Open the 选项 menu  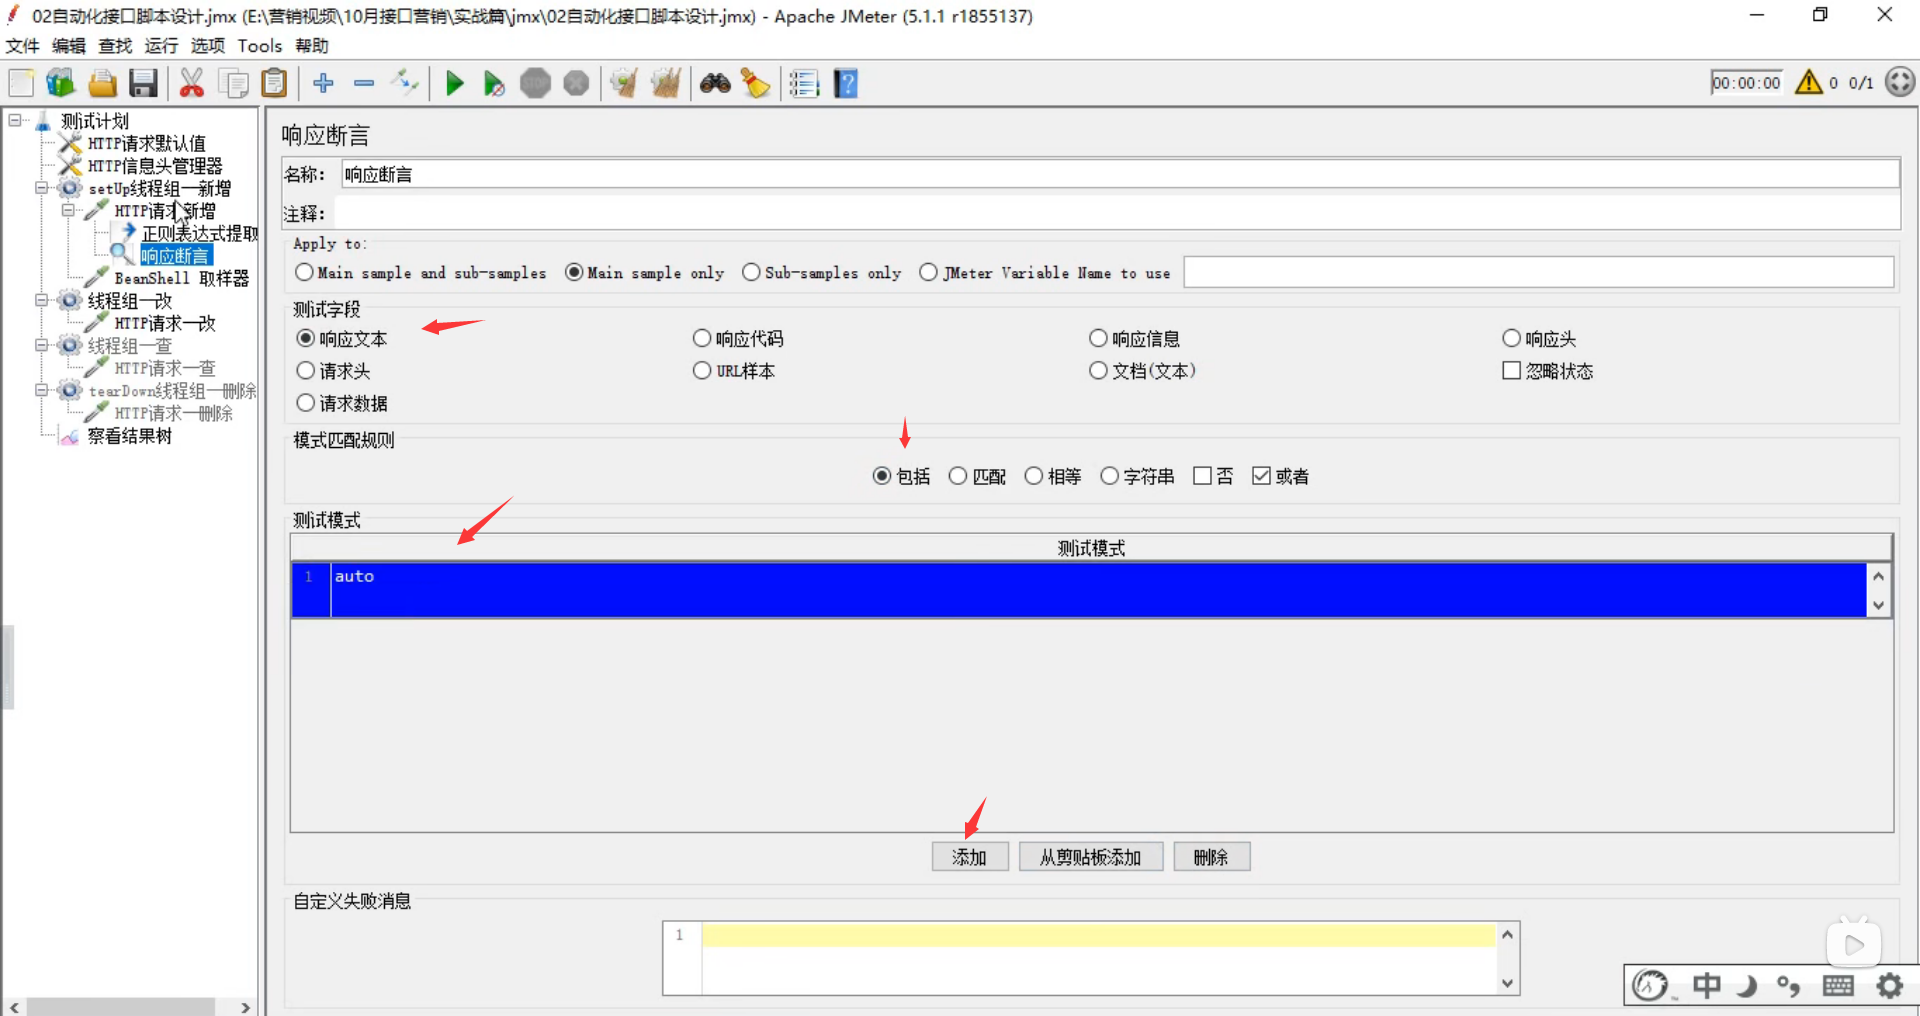point(208,46)
